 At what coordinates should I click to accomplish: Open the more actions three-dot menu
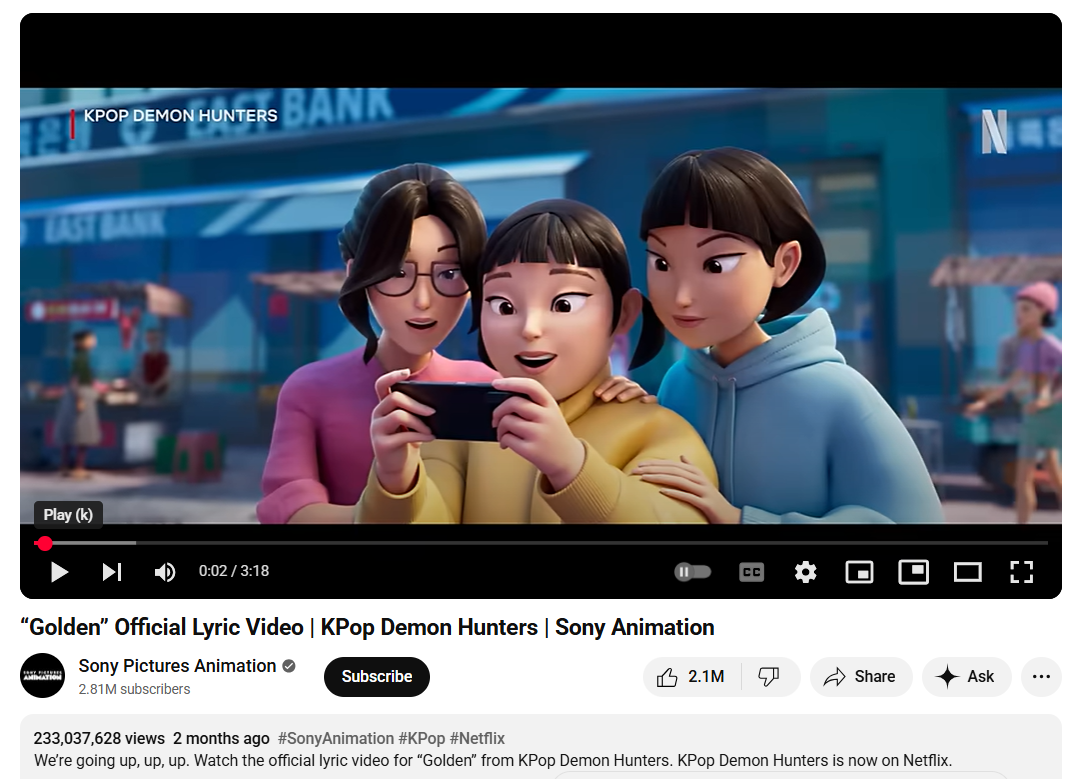(x=1041, y=677)
